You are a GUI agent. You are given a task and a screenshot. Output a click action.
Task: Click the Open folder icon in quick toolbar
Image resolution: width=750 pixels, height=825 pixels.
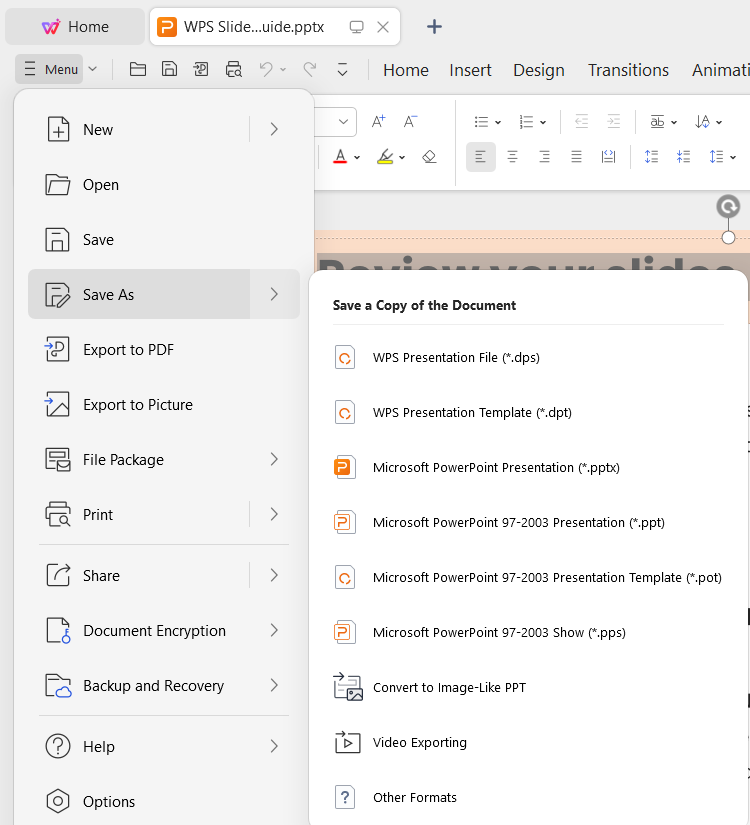coord(138,69)
